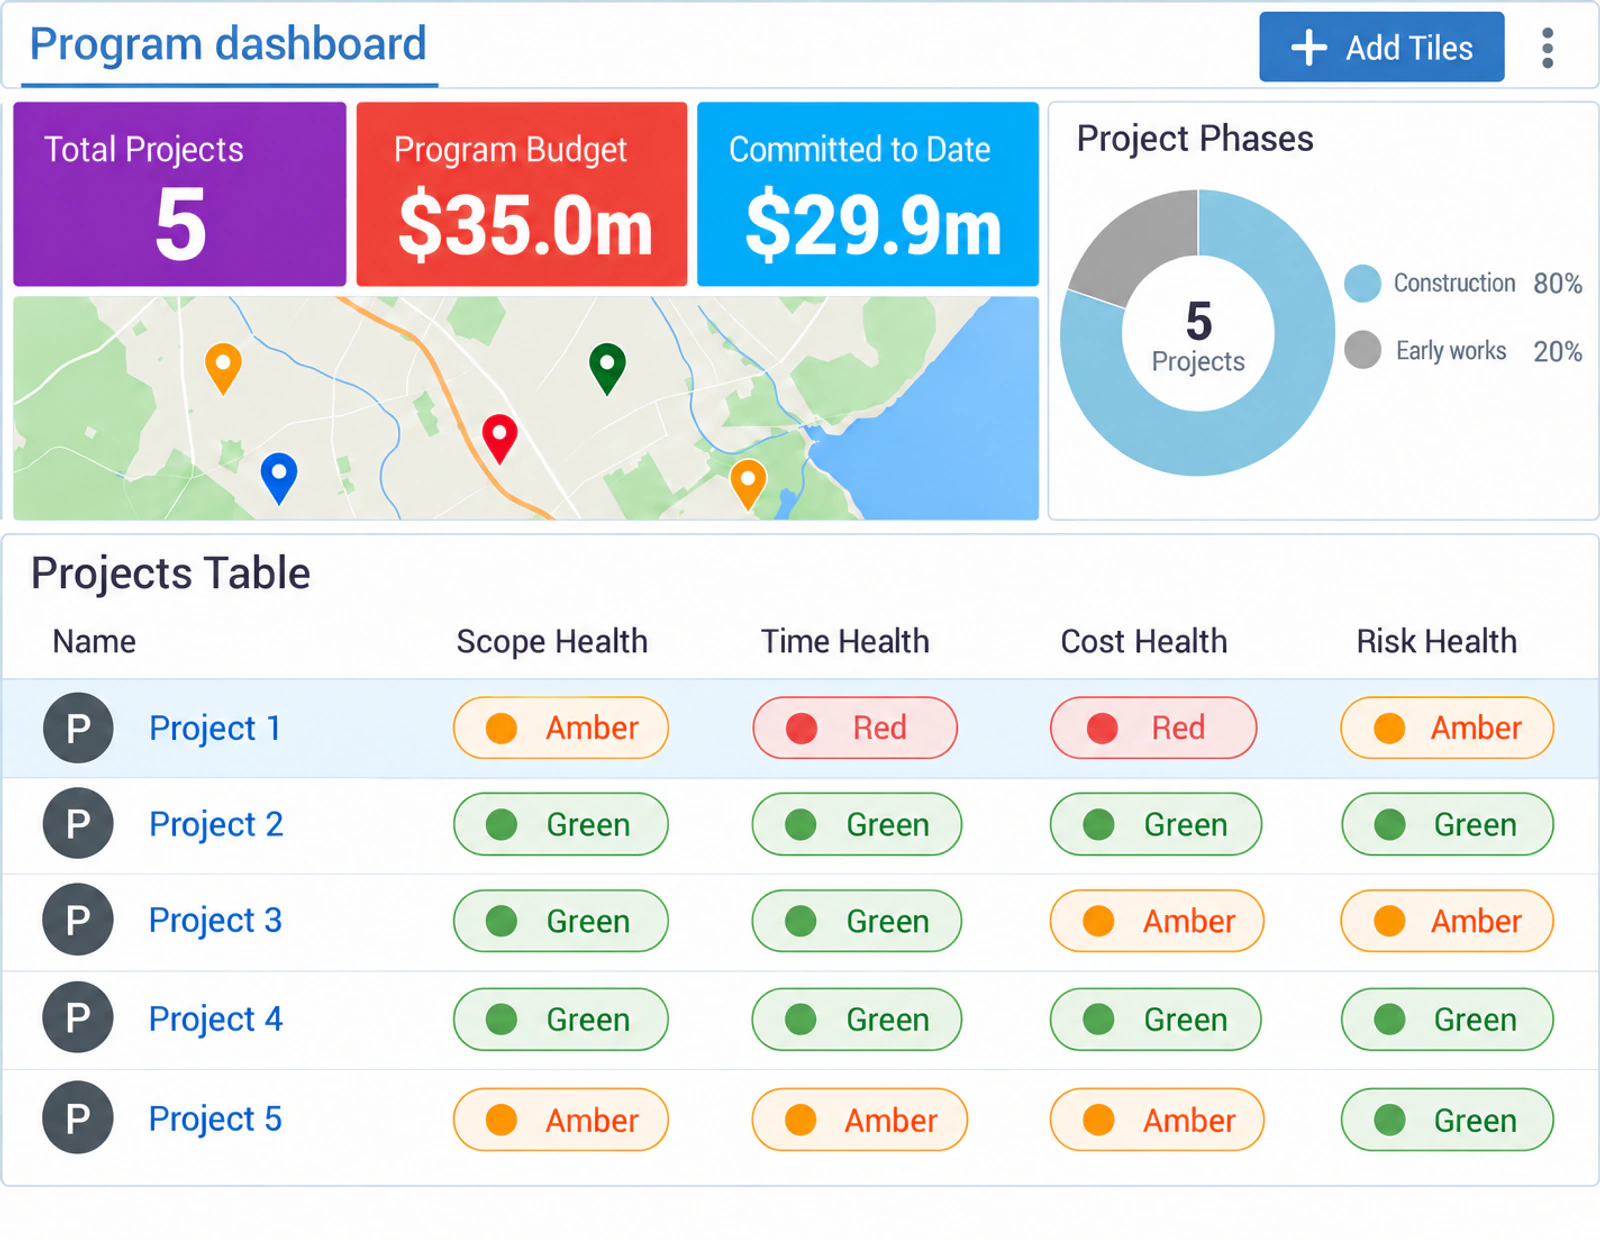Click Project 4's Green Time Health badge
Viewport: 1600px width, 1240px height.
857,1019
